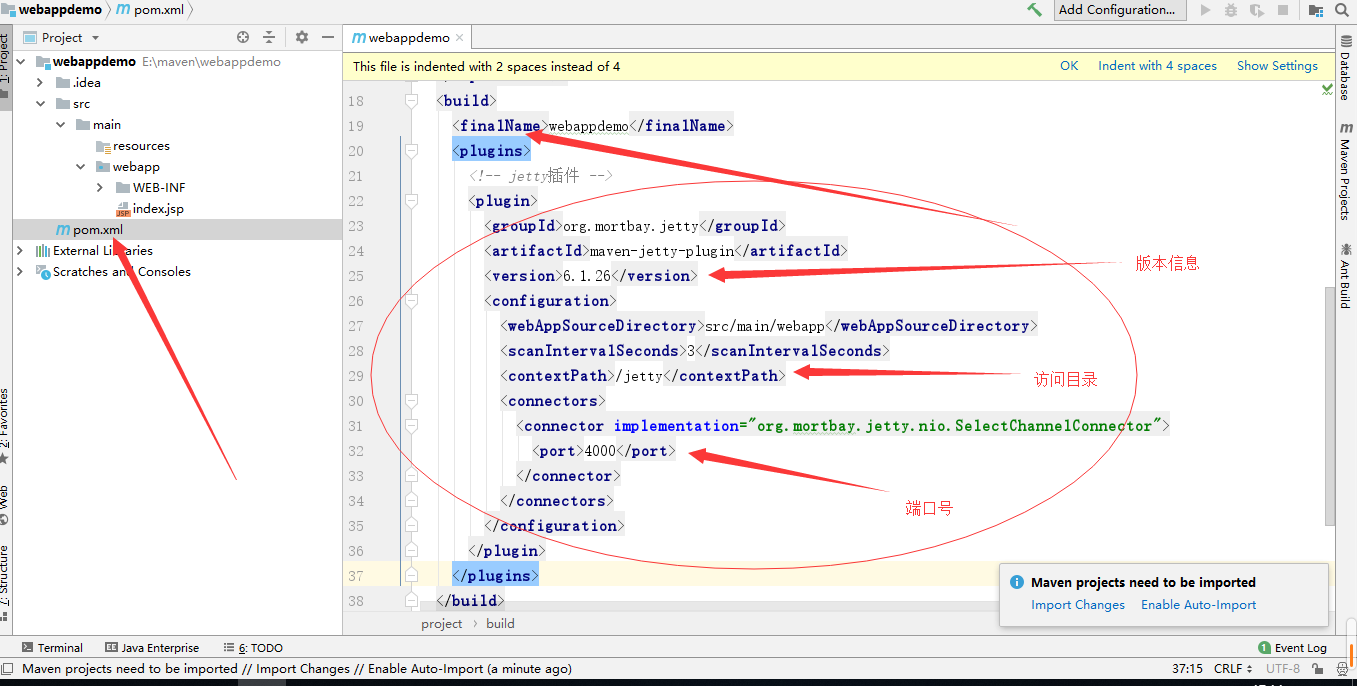
Task: Click the Run play icon
Action: (1205, 10)
